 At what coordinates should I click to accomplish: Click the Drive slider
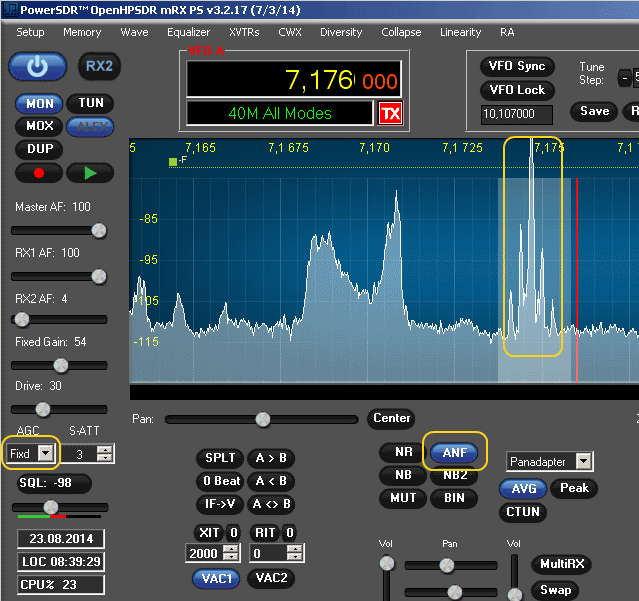click(x=59, y=409)
